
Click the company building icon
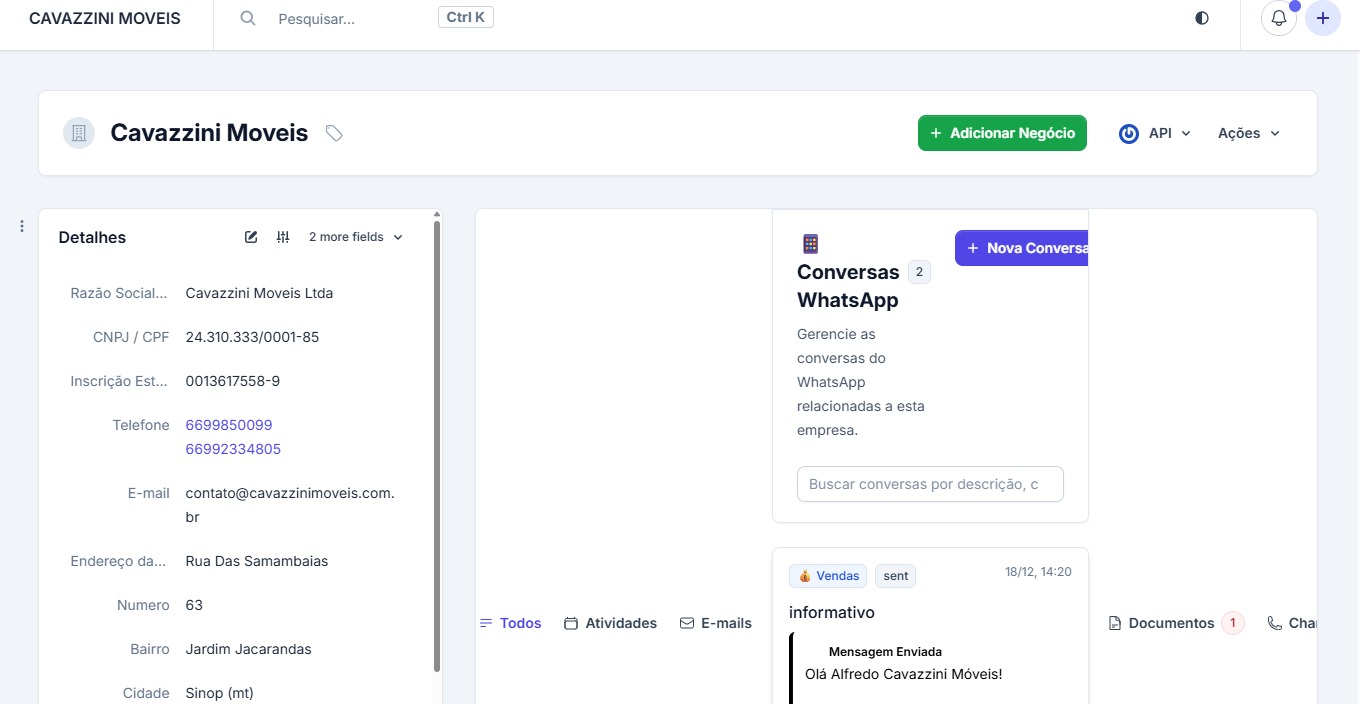point(79,133)
